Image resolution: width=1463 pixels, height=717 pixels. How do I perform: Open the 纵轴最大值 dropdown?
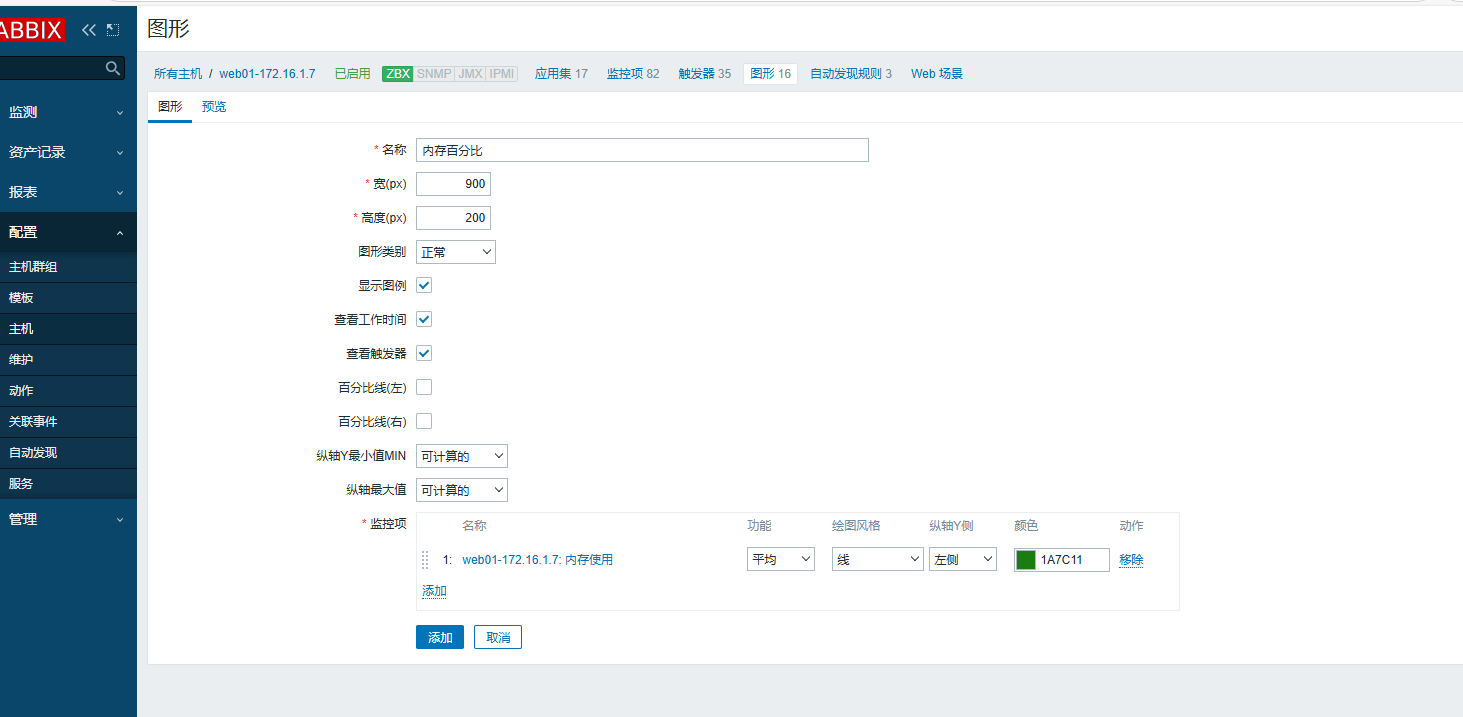(462, 490)
